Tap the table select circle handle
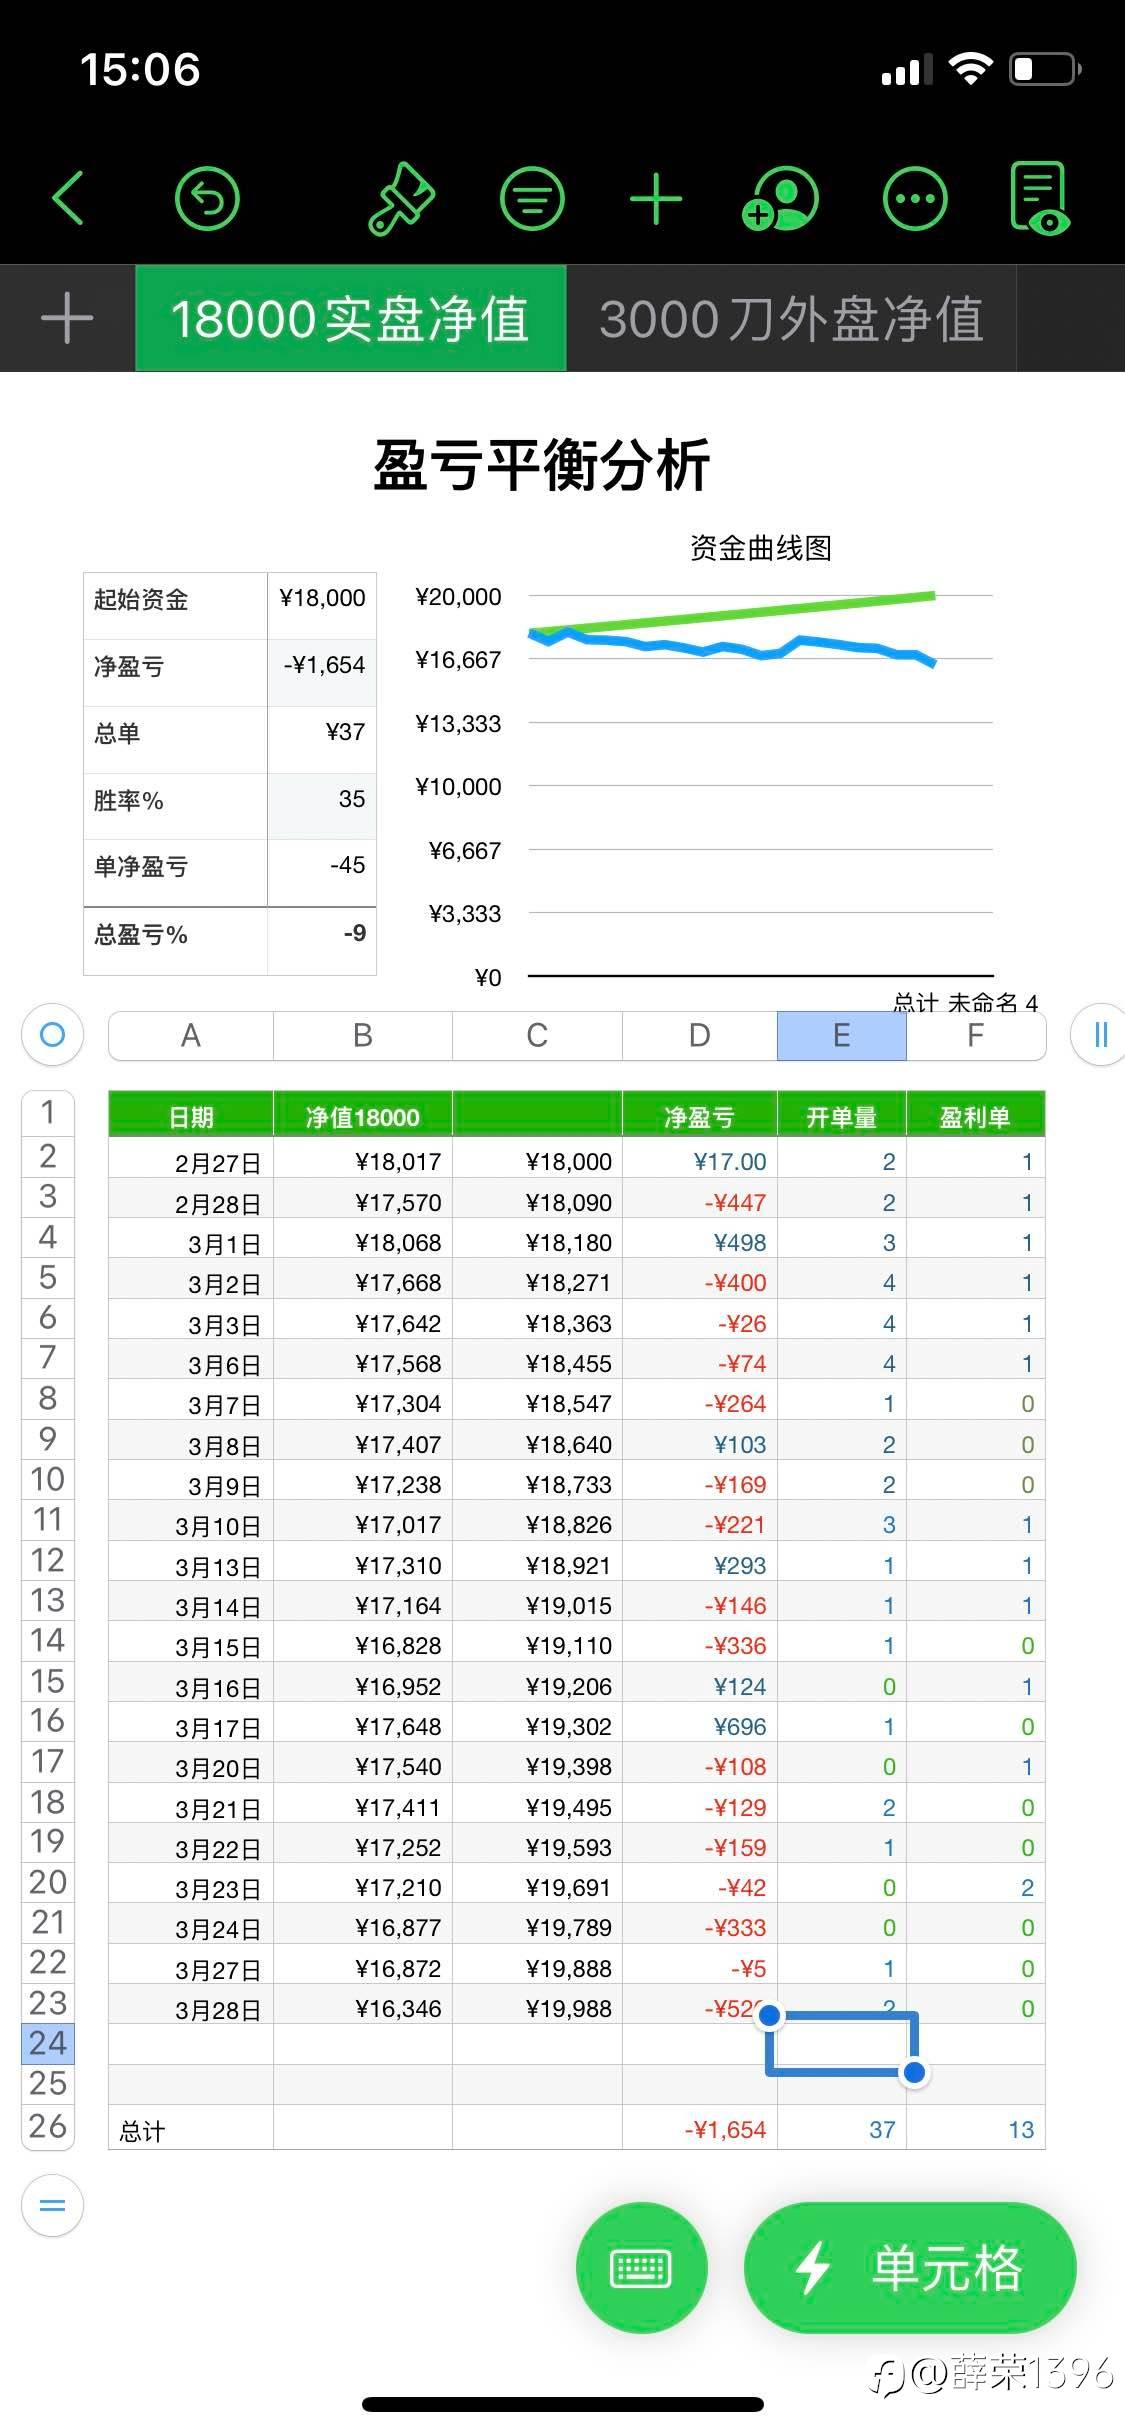Image resolution: width=1125 pixels, height=2436 pixels. coord(52,1034)
